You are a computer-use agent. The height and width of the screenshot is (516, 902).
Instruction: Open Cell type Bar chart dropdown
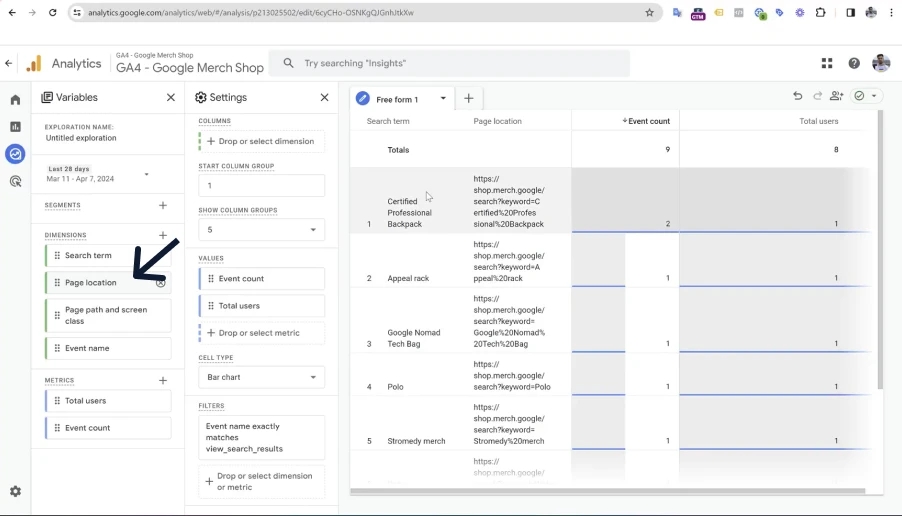pos(261,377)
